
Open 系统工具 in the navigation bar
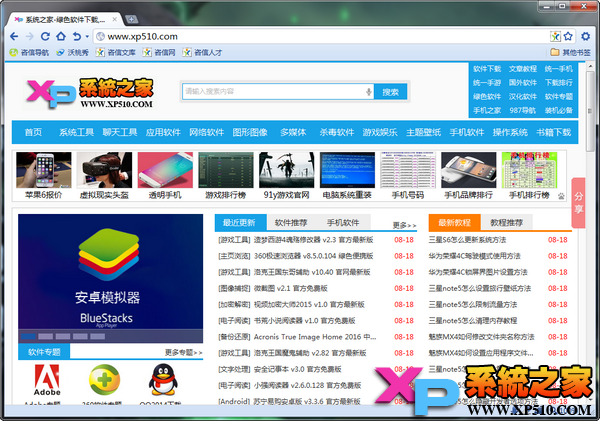coord(77,132)
